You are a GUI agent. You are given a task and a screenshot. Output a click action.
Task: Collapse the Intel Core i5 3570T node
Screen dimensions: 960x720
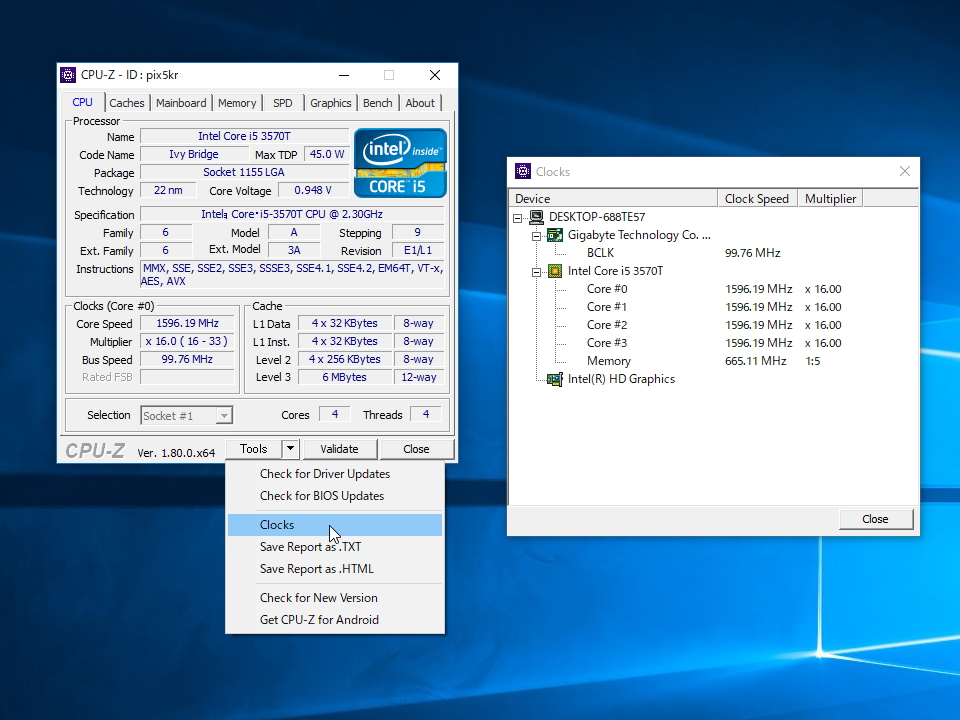(537, 271)
